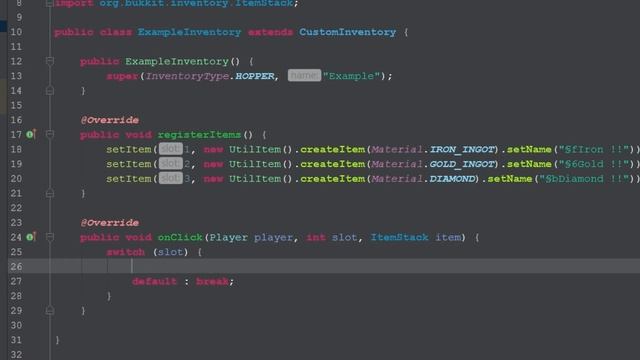Click the "§6Gold !!" string on line 19
The image size is (640, 360).
coord(594,164)
